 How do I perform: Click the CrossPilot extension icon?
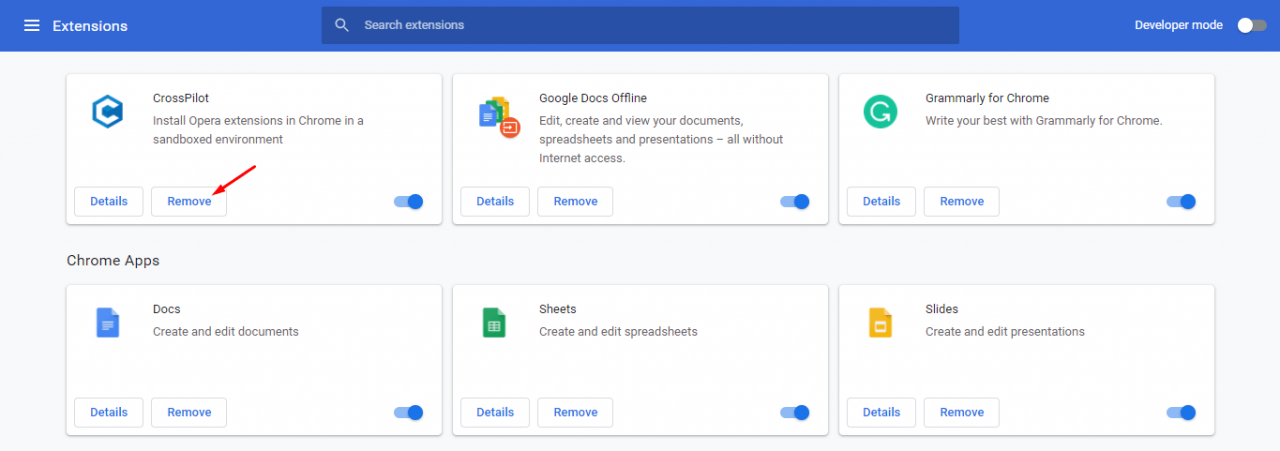tap(106, 111)
